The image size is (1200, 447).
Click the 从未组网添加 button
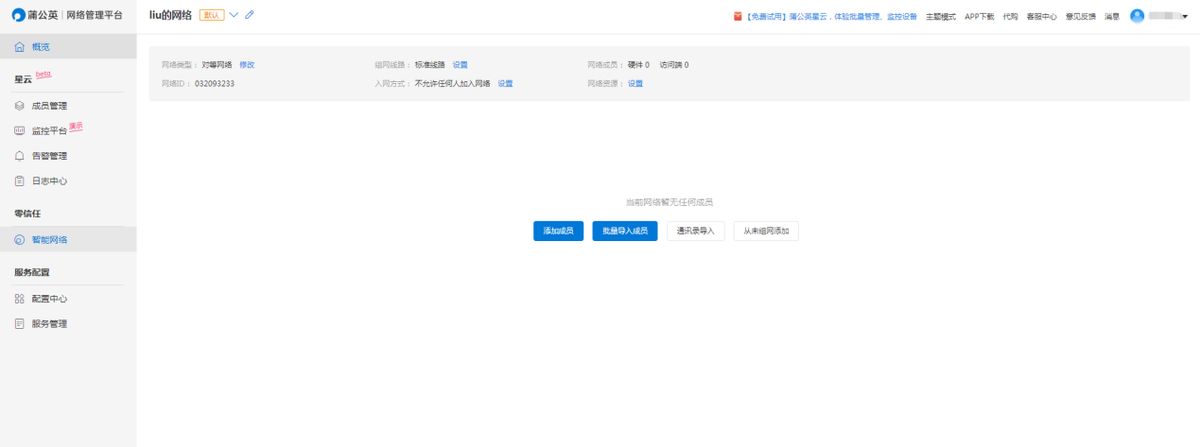pos(766,231)
